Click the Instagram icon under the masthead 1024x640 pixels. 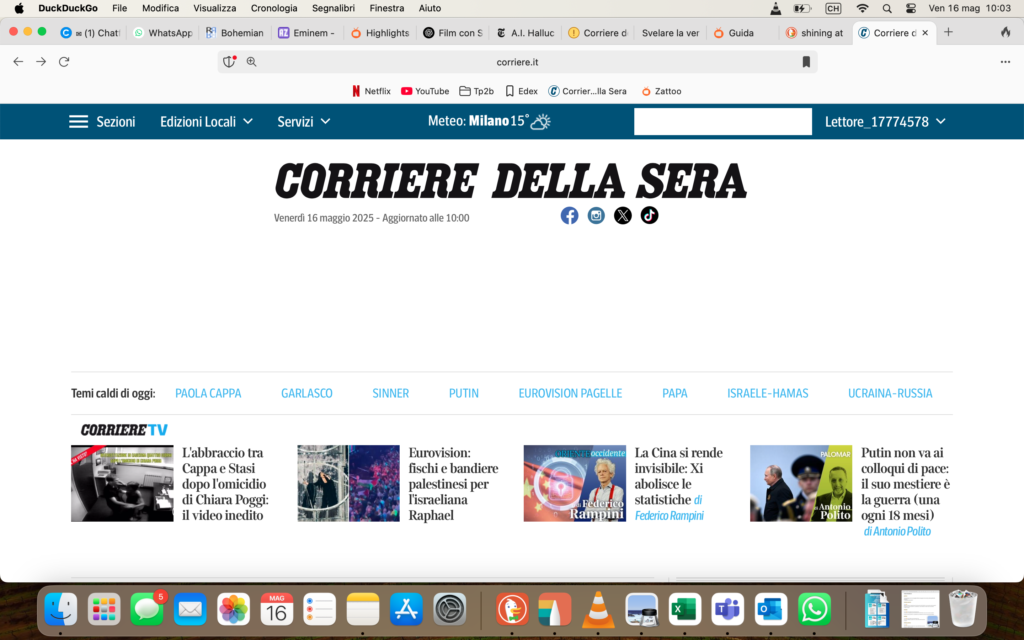596,215
